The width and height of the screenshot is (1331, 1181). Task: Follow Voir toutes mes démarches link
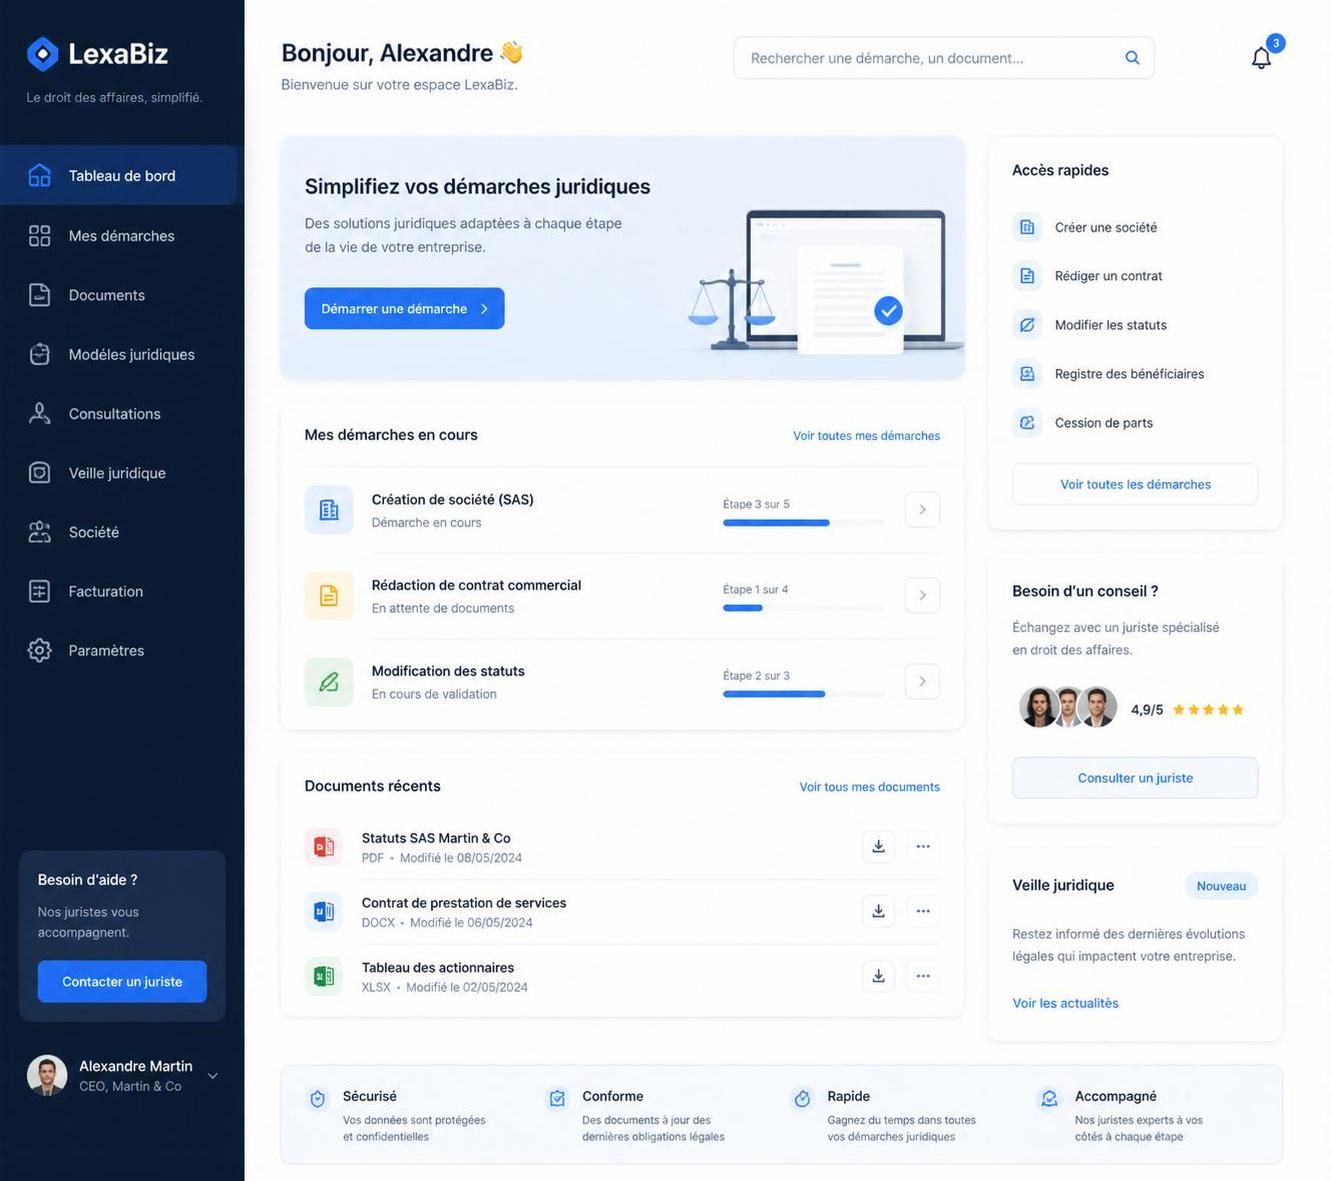[866, 436]
